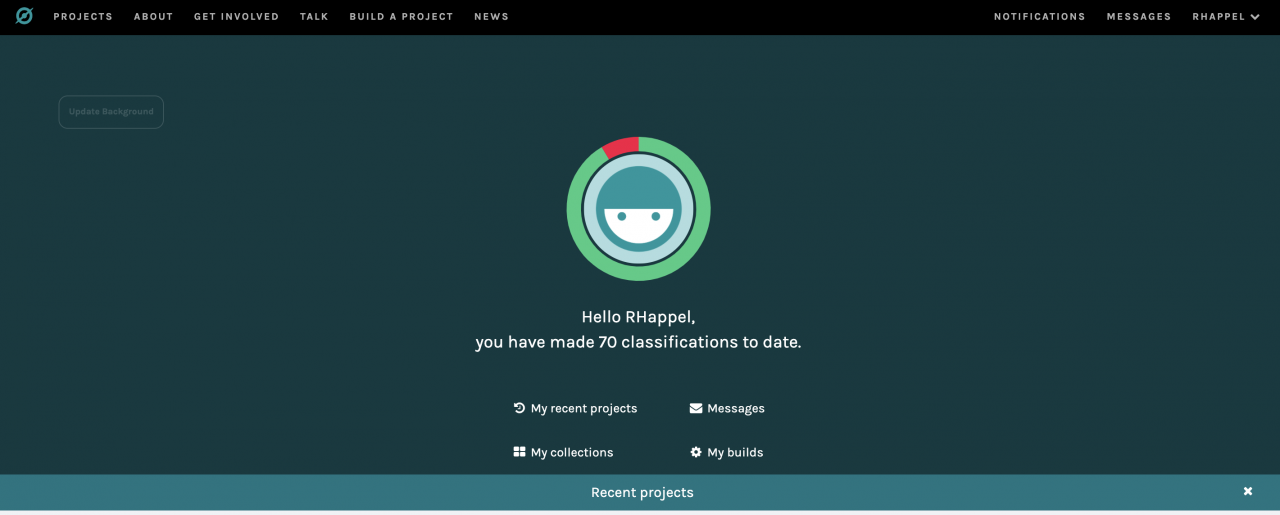View Notifications in the top bar
The width and height of the screenshot is (1280, 515).
(1039, 17)
